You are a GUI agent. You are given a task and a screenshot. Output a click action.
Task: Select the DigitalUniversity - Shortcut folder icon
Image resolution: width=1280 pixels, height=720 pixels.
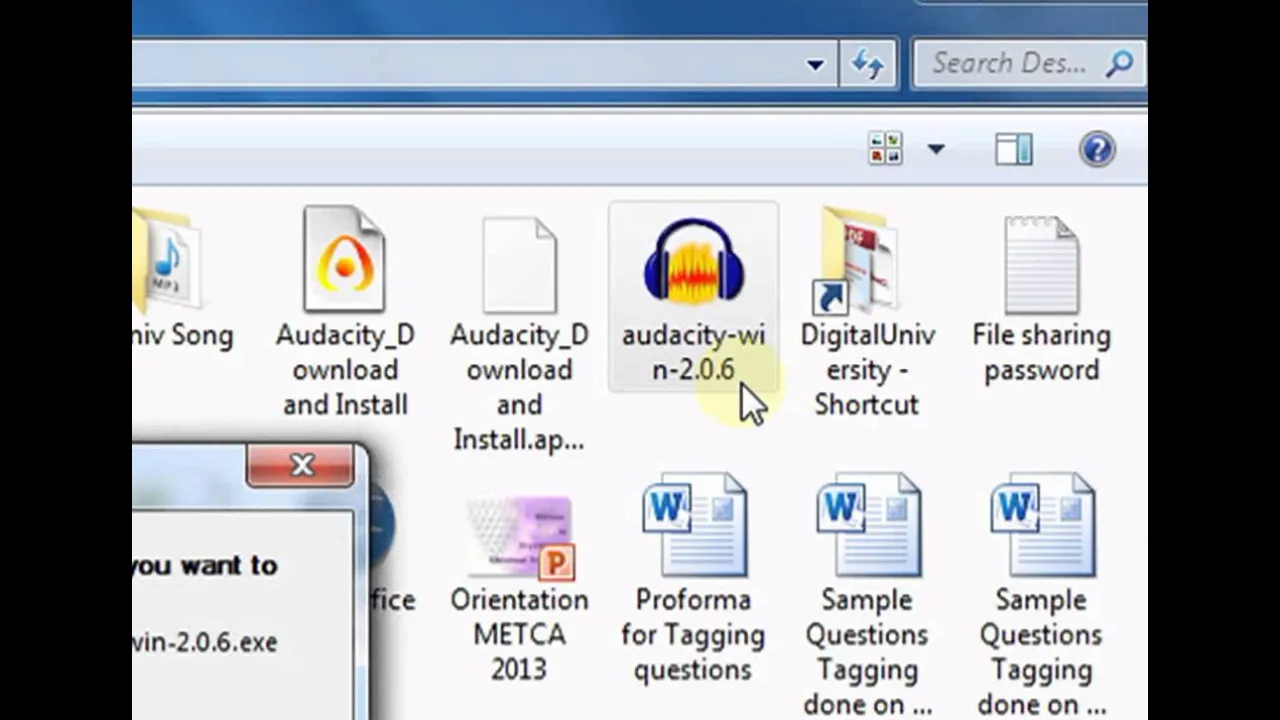(x=859, y=259)
